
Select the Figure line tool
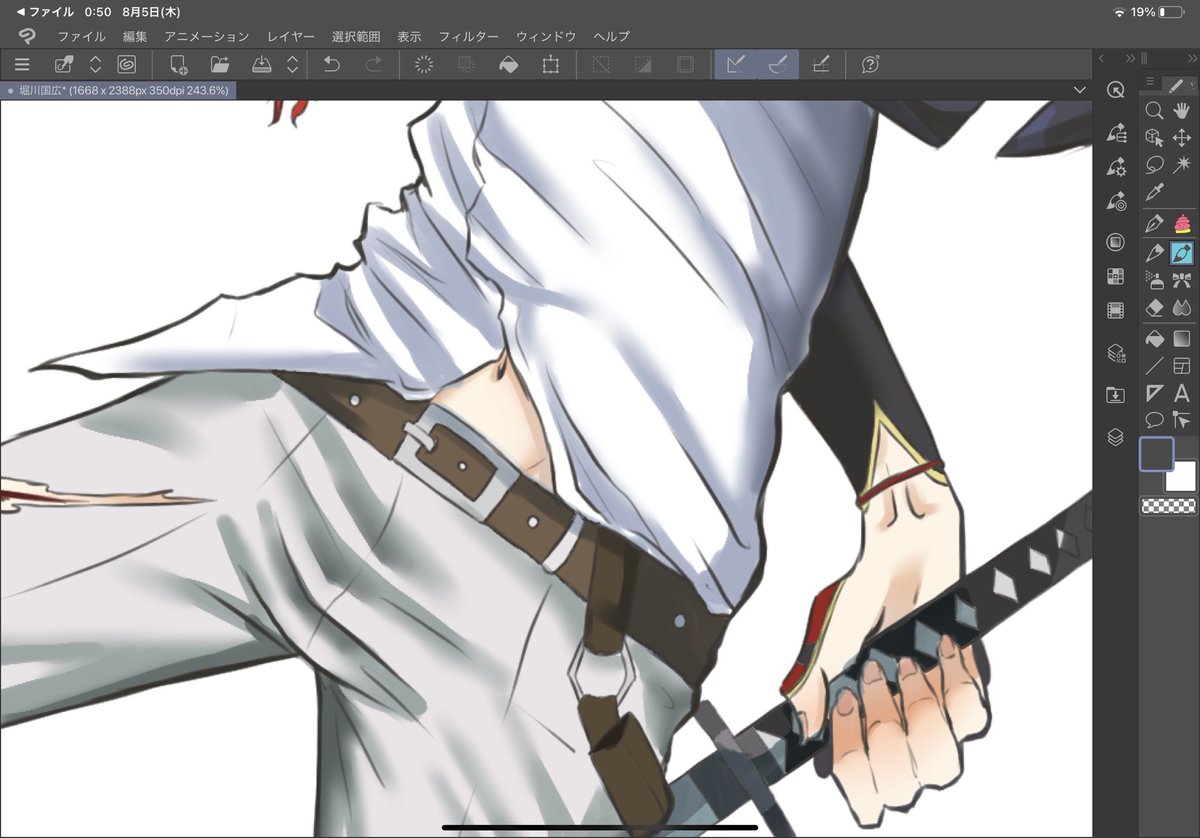[x=1154, y=366]
